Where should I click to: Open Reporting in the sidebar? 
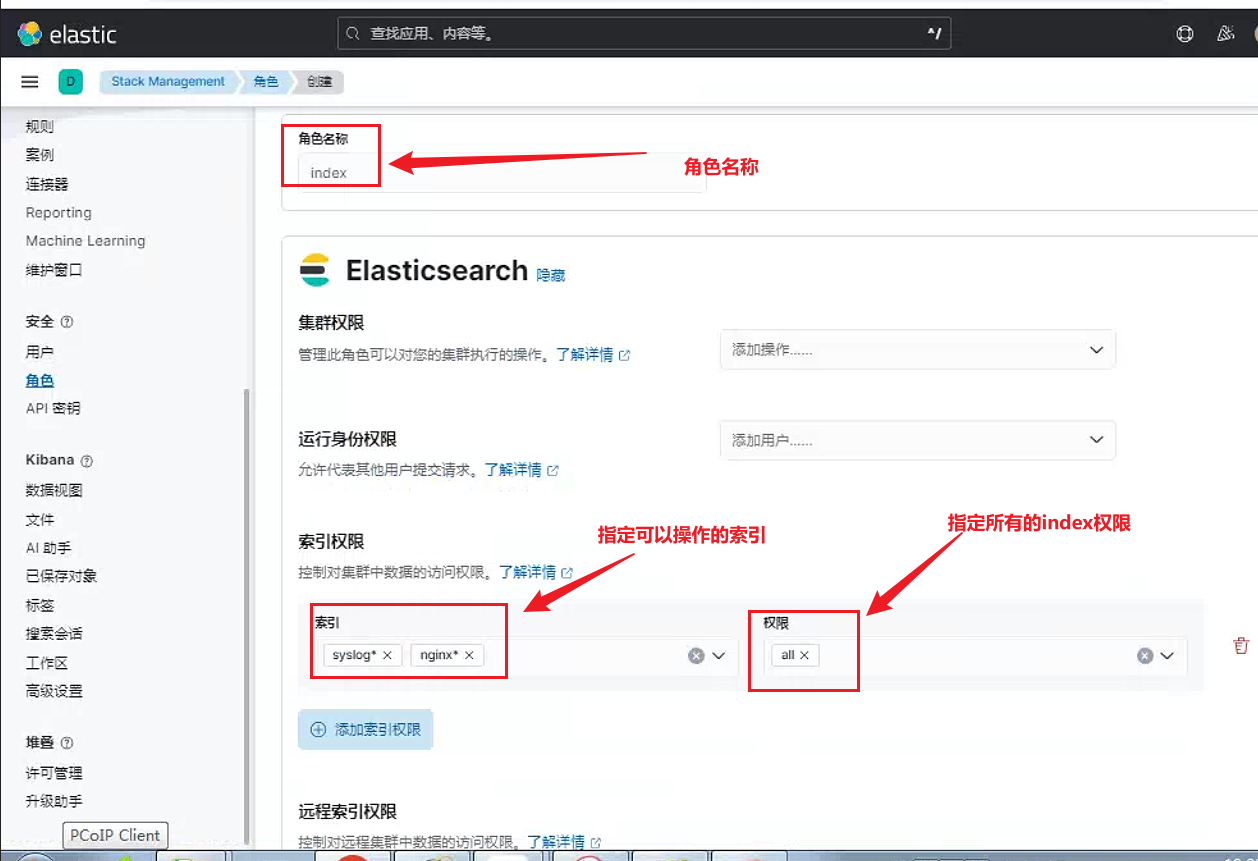coord(58,213)
